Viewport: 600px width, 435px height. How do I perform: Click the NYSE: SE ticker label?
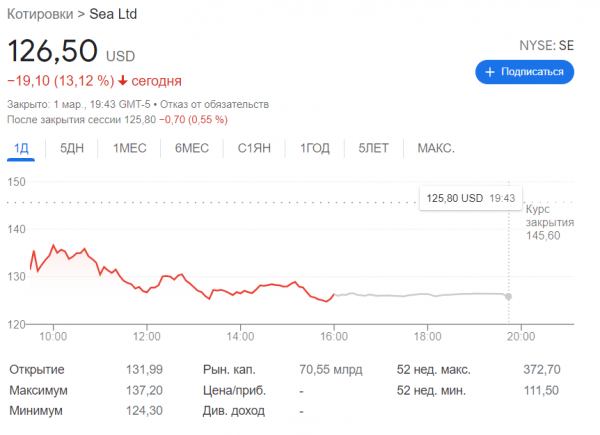pyautogui.click(x=546, y=46)
